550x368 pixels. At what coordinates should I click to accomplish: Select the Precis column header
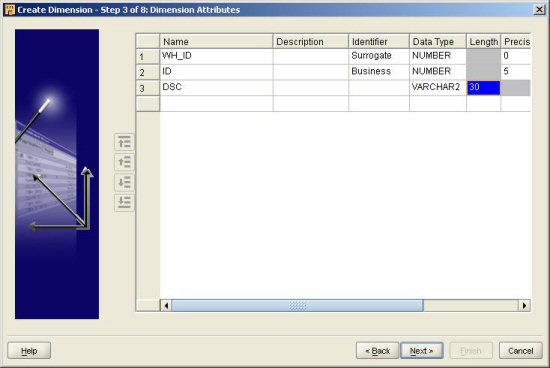pyautogui.click(x=516, y=41)
